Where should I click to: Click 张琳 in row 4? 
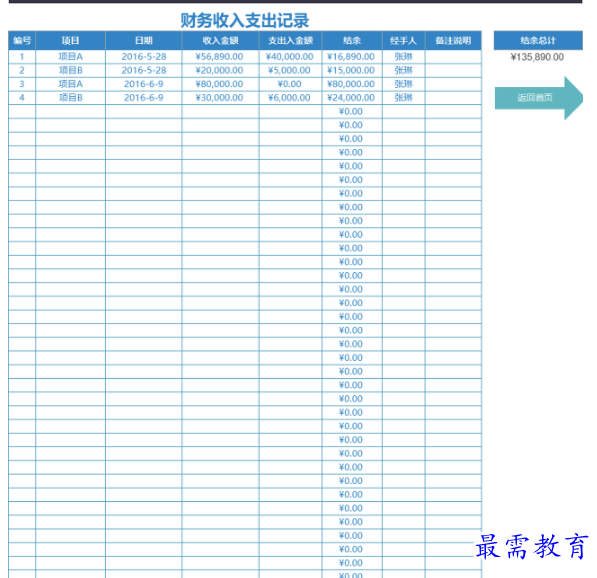[404, 98]
